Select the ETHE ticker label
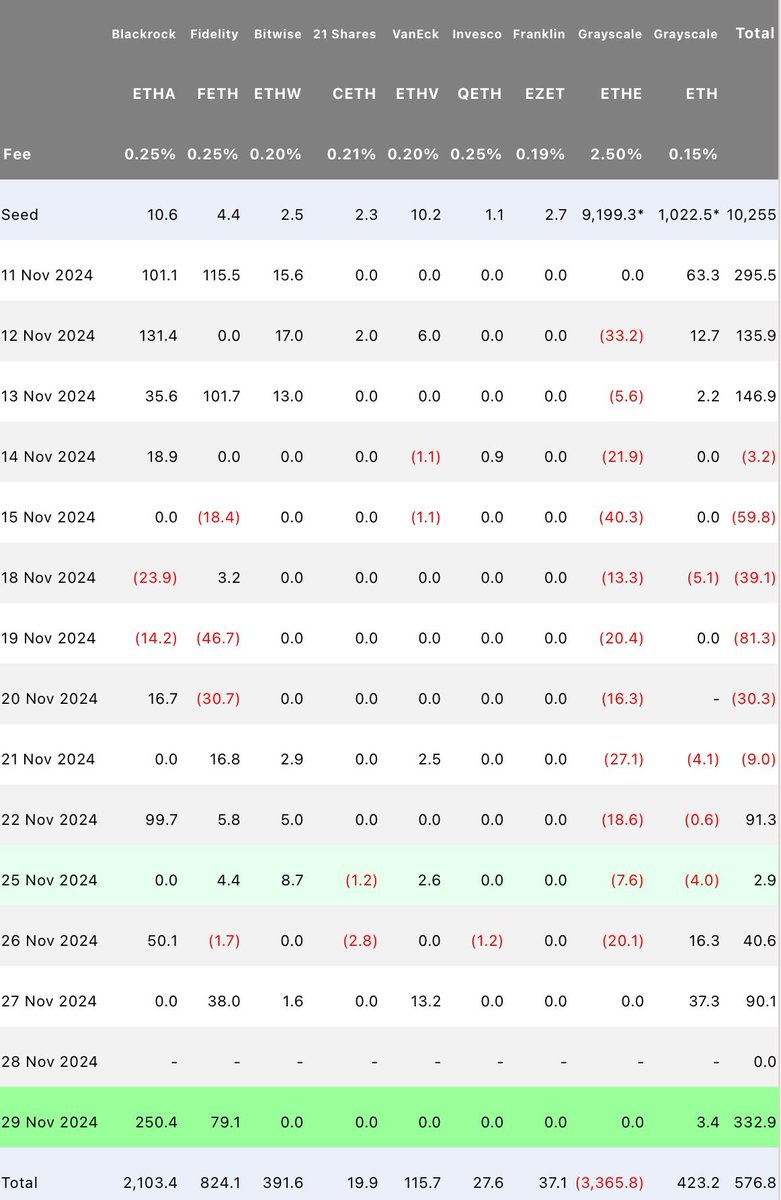781x1200 pixels. point(621,94)
